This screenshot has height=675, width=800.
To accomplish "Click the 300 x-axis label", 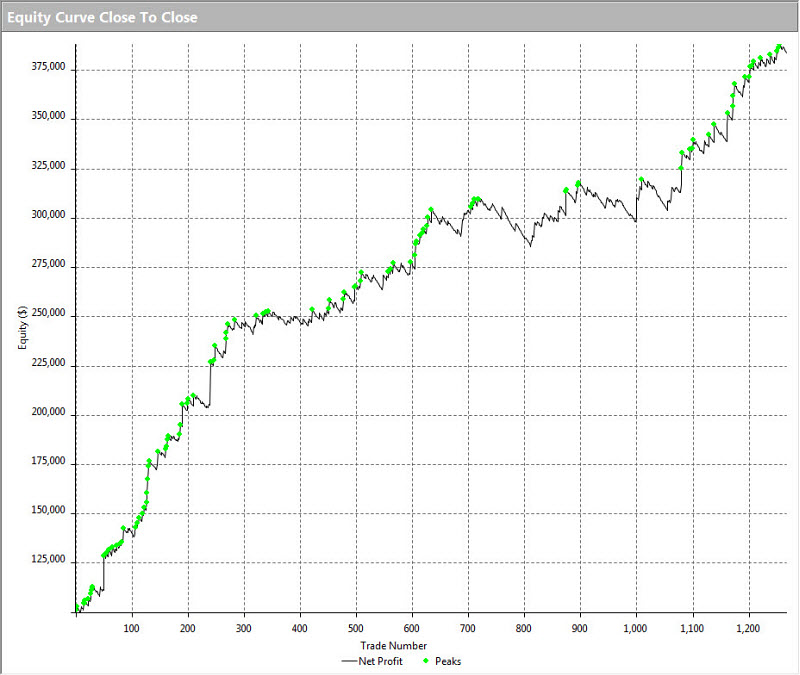I will pos(244,628).
